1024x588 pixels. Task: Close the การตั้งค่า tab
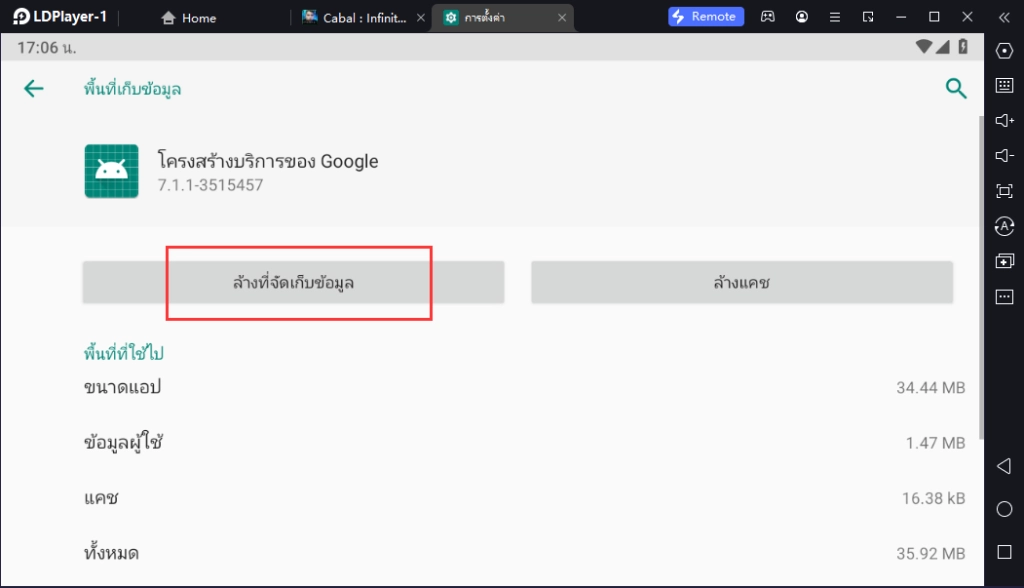562,18
